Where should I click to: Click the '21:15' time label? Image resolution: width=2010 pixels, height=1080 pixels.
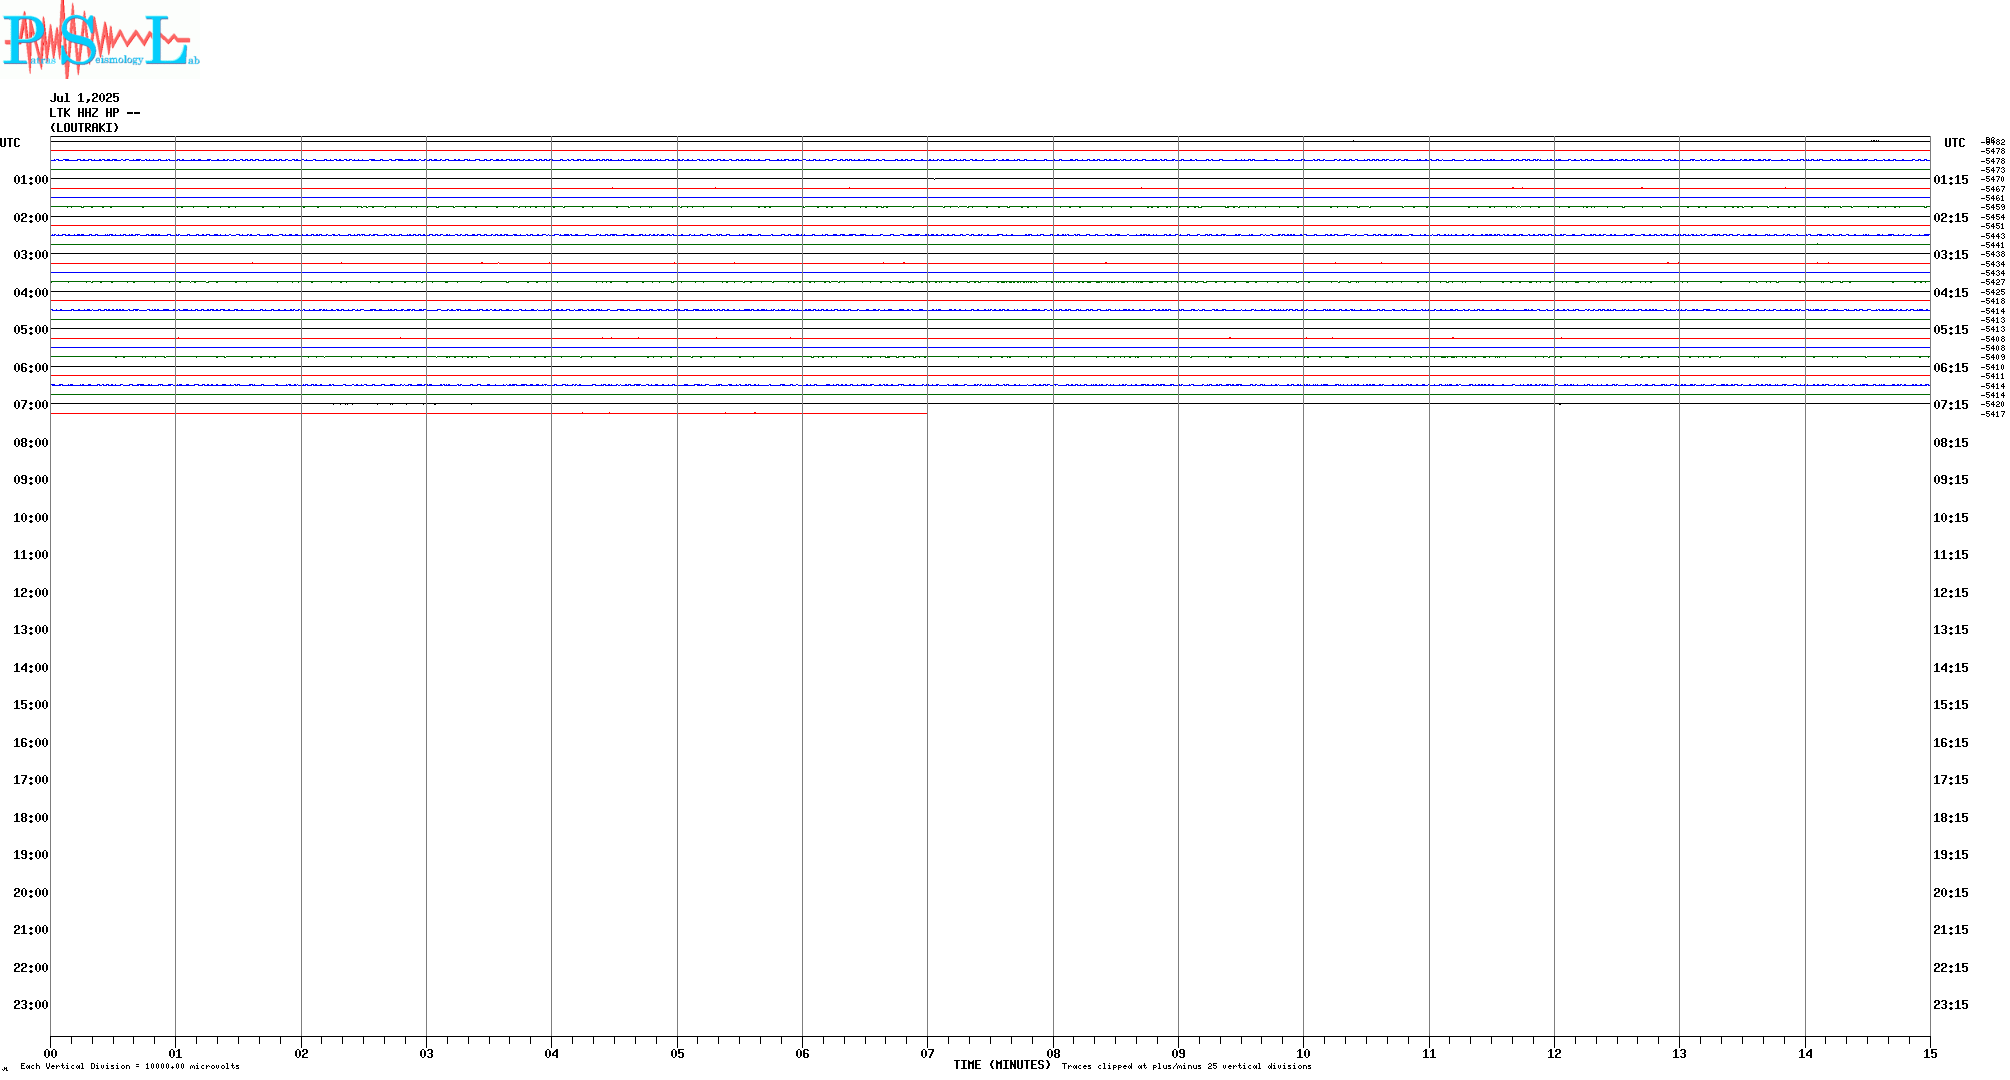coord(1951,930)
